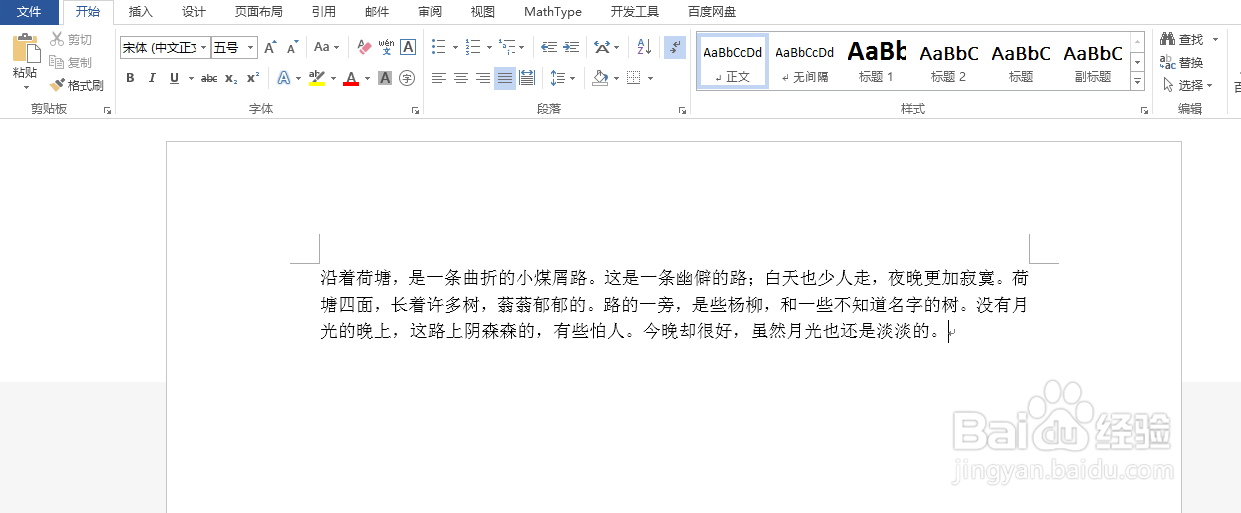
Task: Switch to the 页面布局 tab
Action: click(x=258, y=12)
